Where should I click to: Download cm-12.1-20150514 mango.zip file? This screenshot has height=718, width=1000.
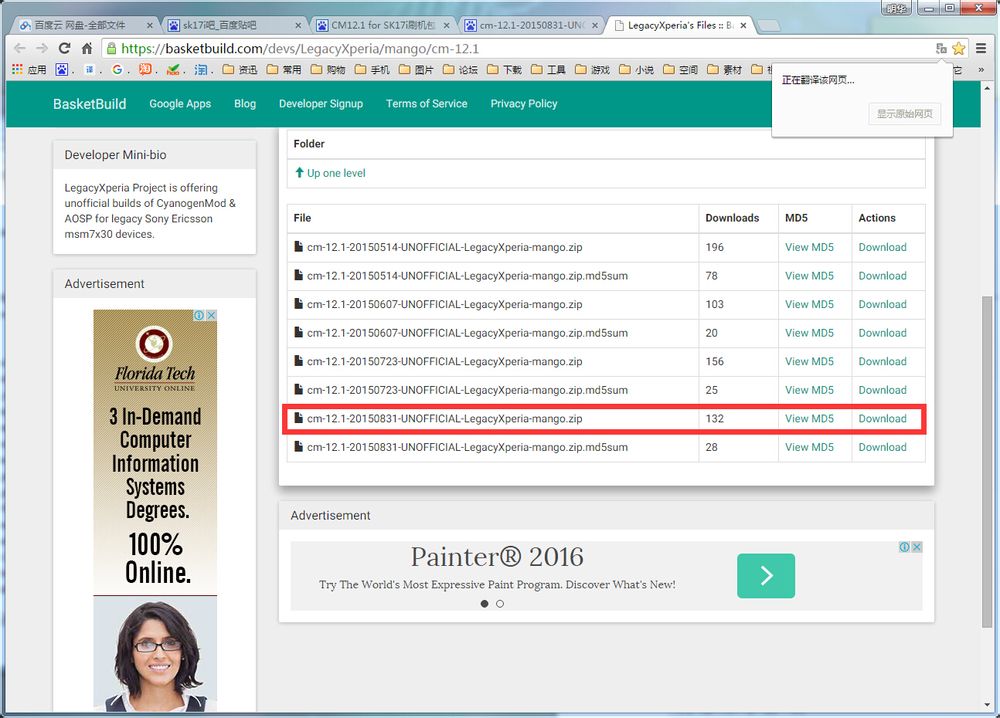pyautogui.click(x=882, y=247)
